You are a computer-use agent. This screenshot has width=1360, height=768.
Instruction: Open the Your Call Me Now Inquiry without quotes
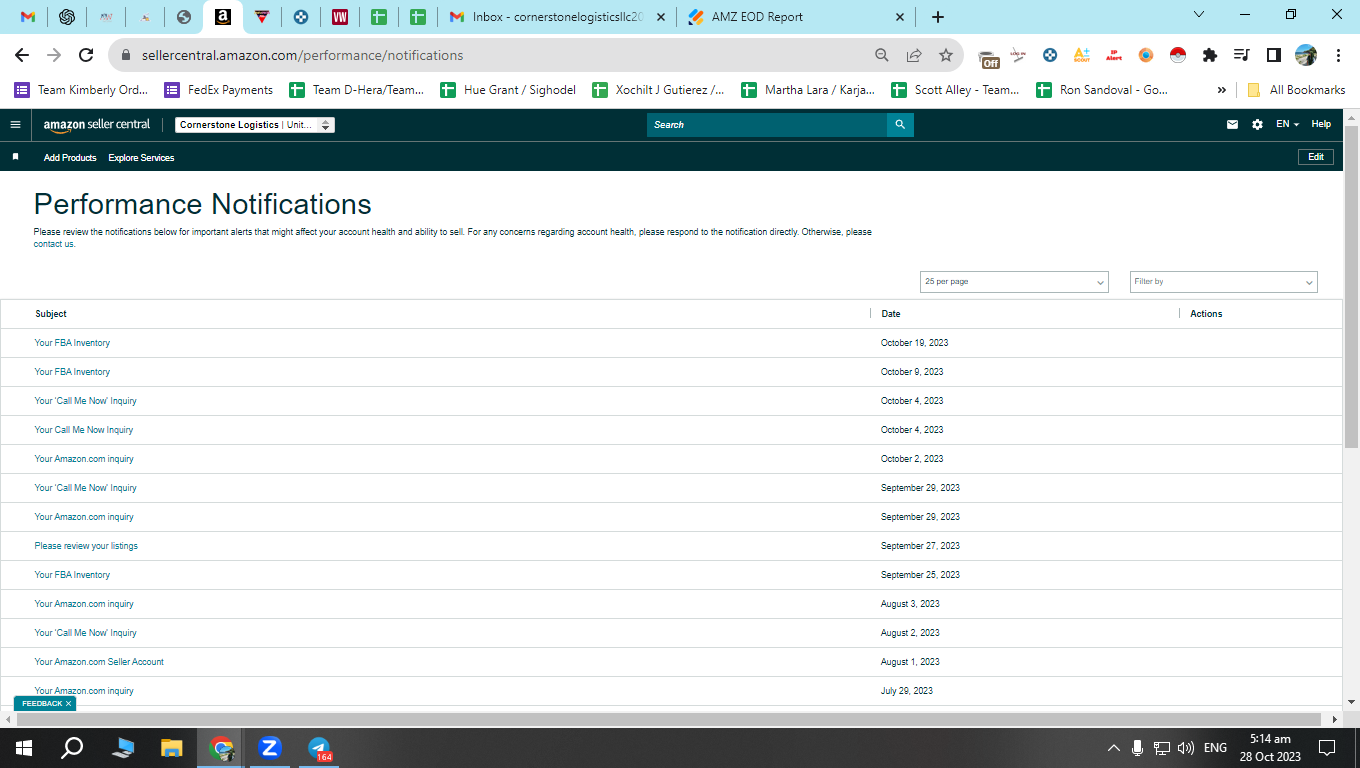(84, 430)
